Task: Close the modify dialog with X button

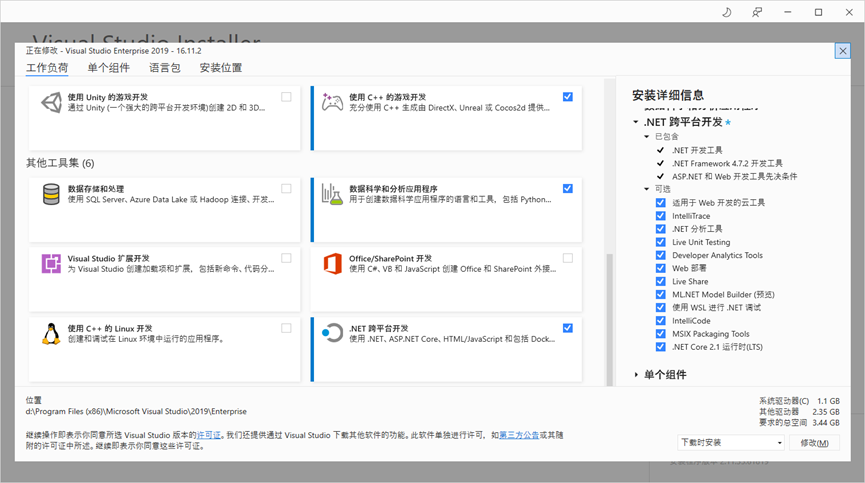Action: (x=842, y=51)
